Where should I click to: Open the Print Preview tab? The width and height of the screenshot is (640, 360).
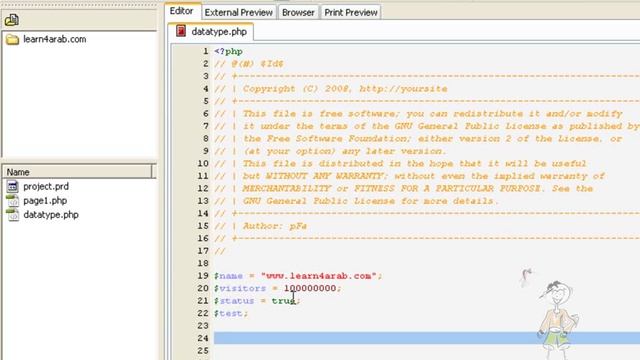[351, 13]
